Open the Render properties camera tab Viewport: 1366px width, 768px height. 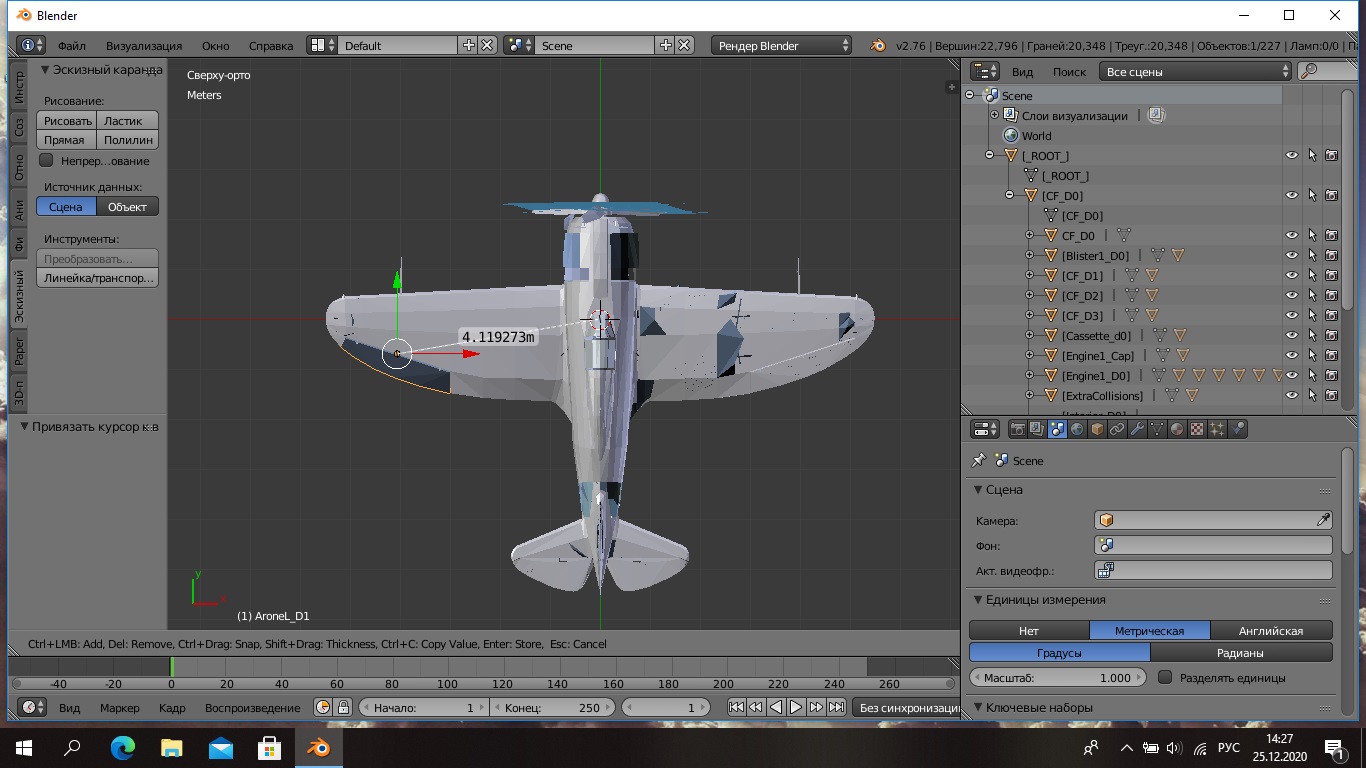point(1018,430)
